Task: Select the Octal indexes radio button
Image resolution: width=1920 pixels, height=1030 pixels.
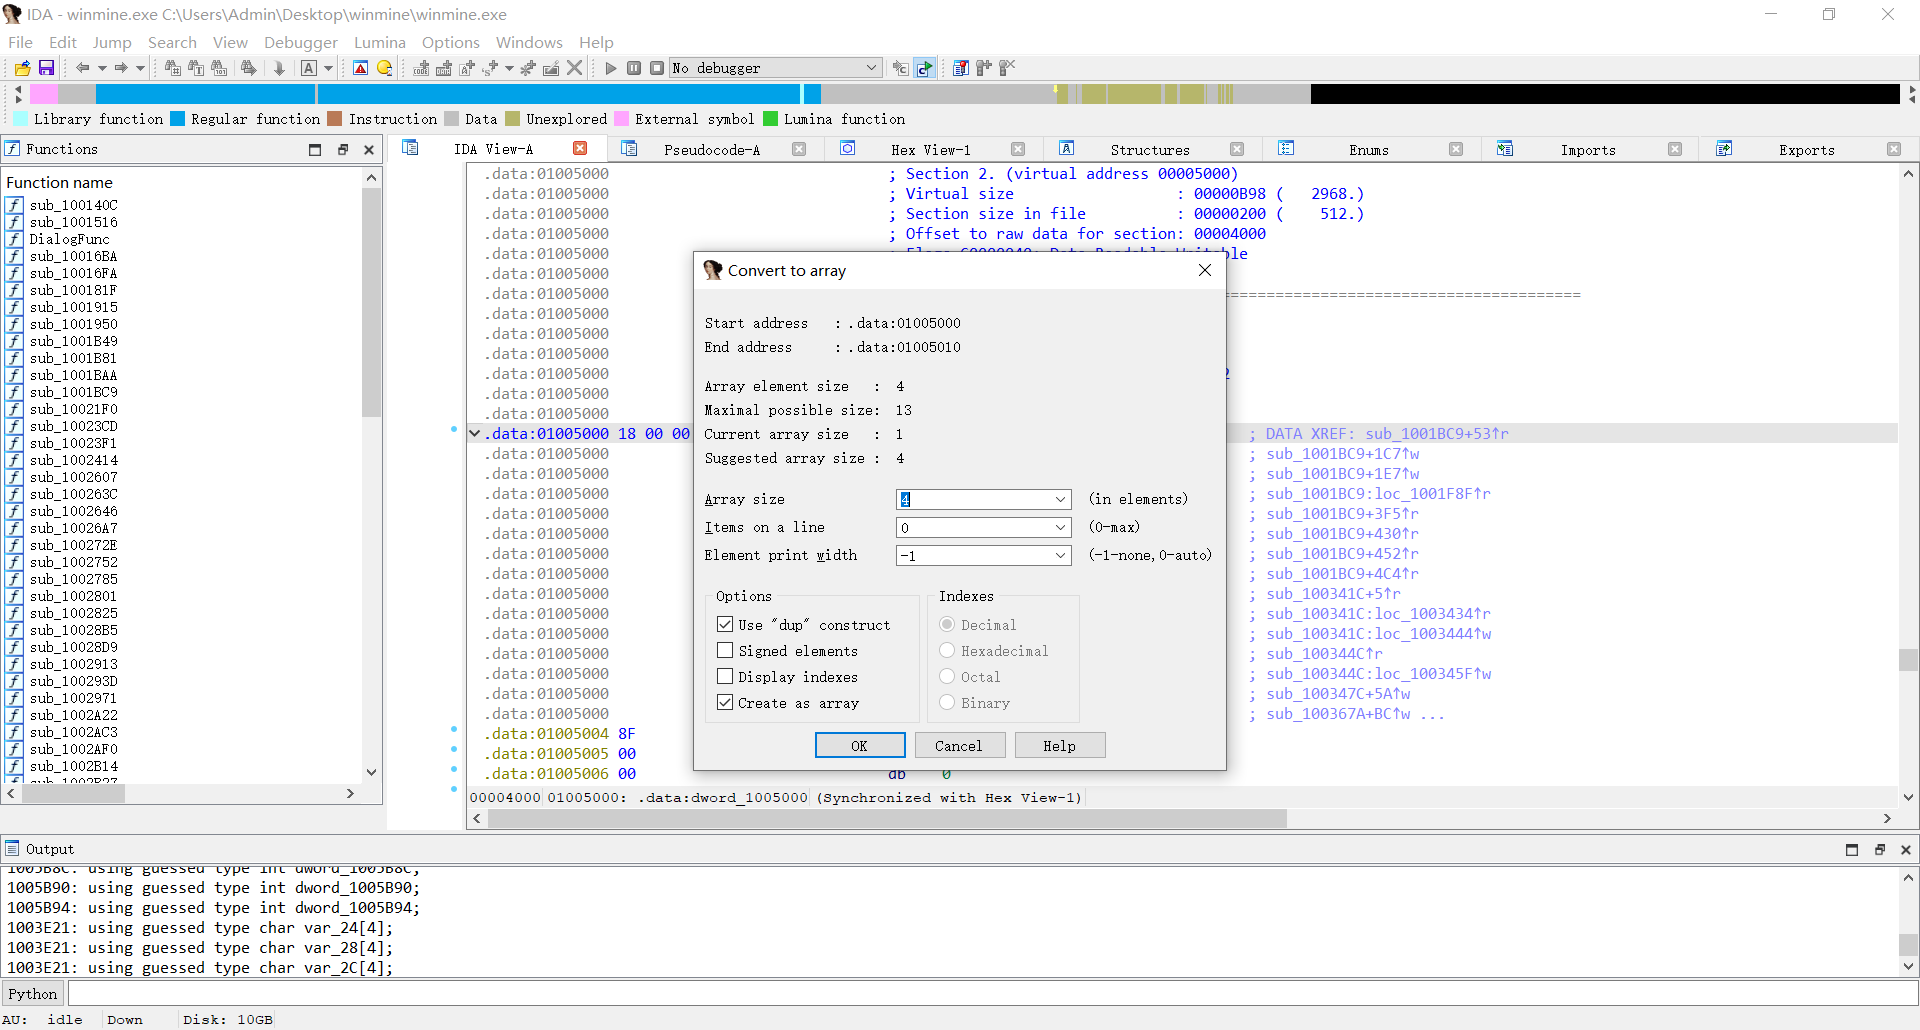Action: click(947, 677)
